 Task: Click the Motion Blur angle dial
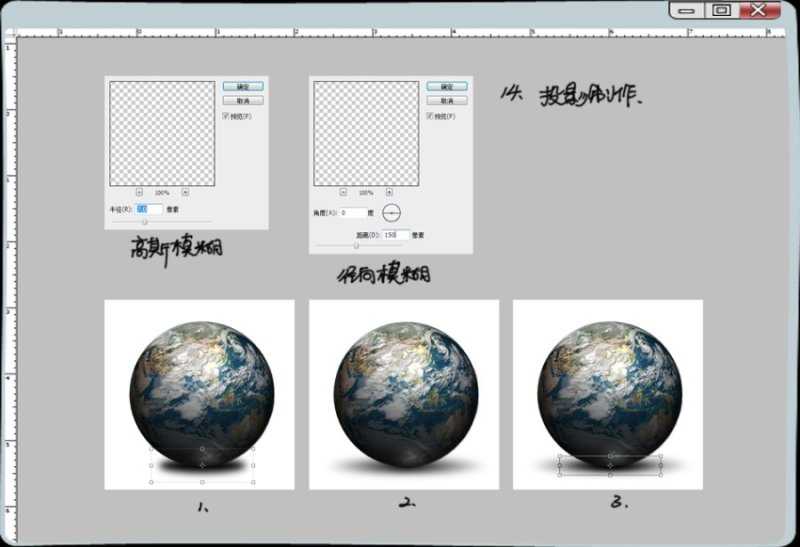391,213
